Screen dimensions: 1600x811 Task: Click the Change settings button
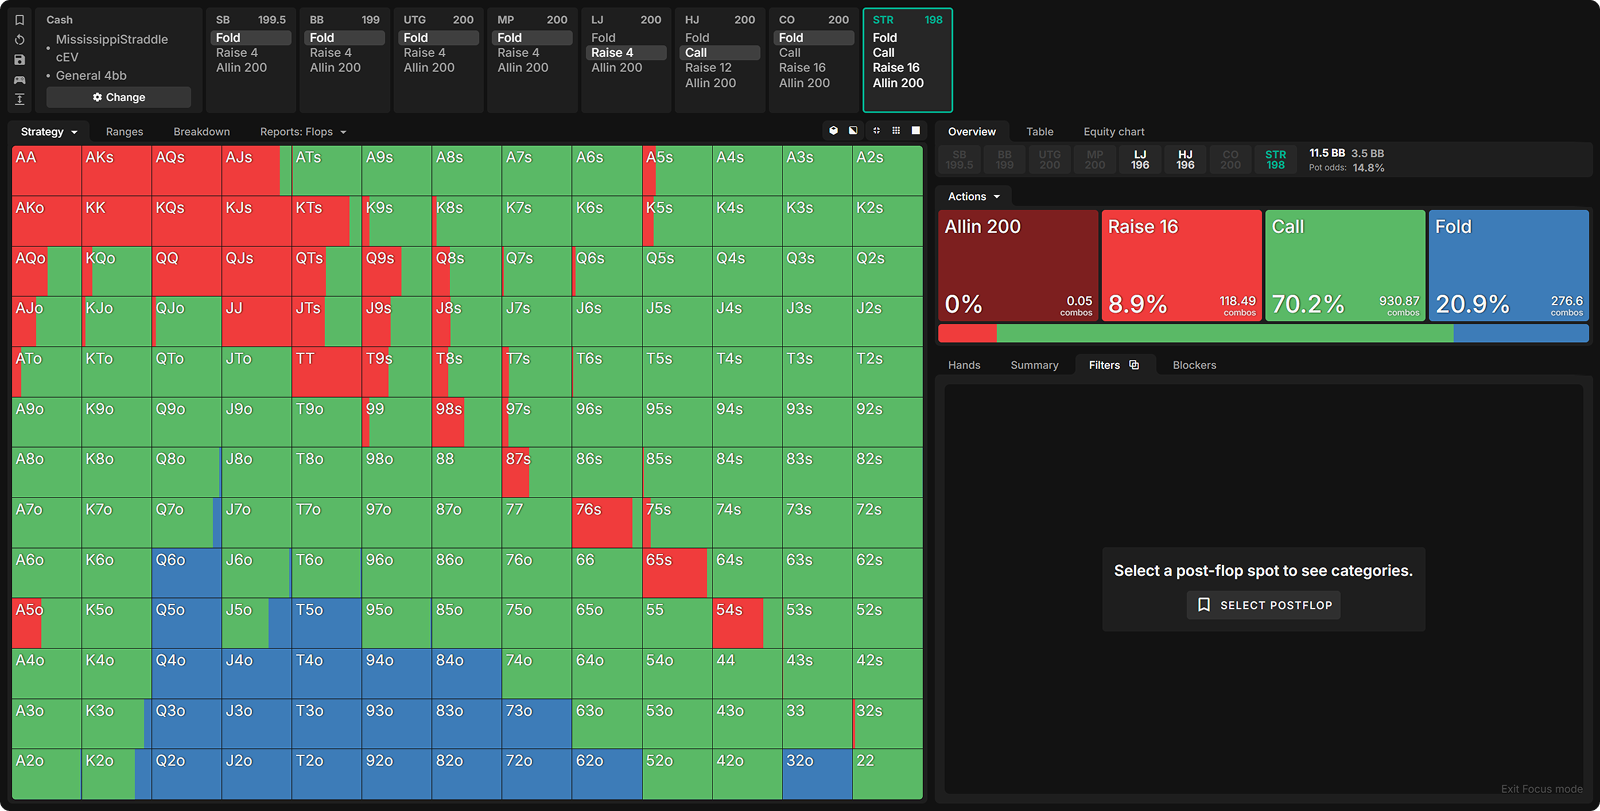[119, 97]
